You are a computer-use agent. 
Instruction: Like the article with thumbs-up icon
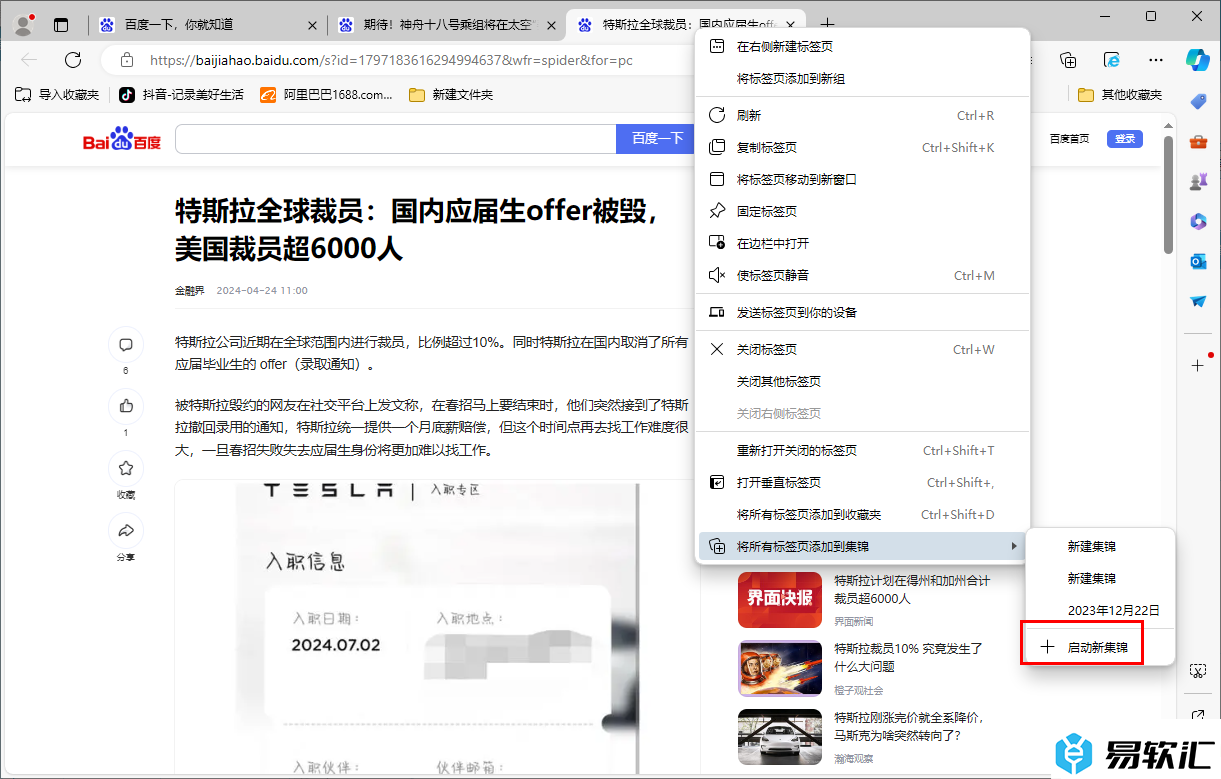[126, 406]
